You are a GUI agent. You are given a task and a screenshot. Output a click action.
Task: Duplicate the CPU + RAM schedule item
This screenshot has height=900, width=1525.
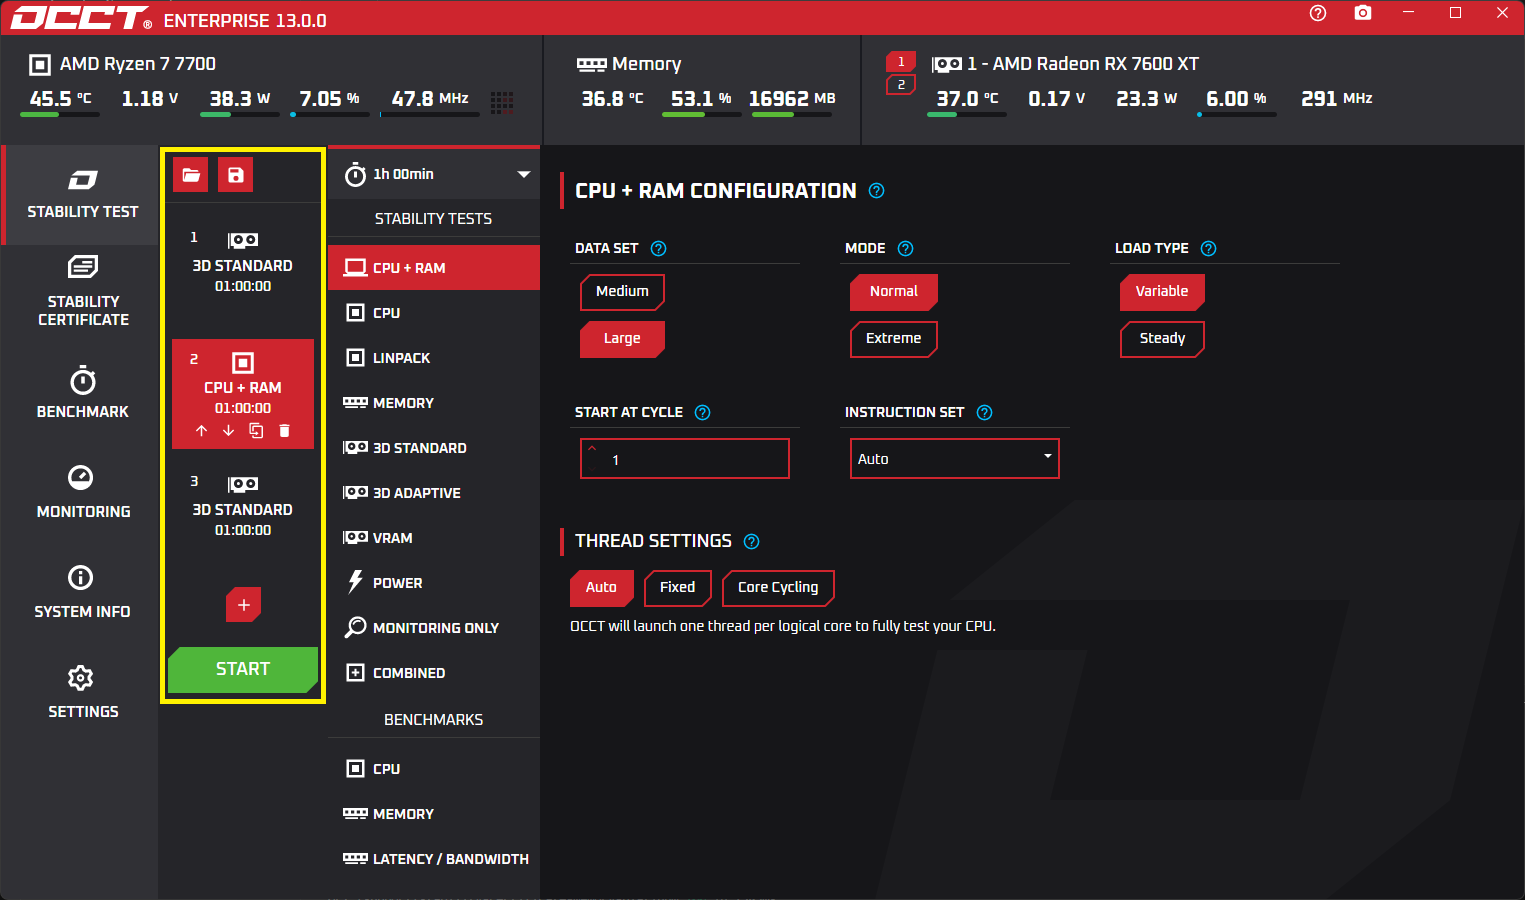(256, 431)
